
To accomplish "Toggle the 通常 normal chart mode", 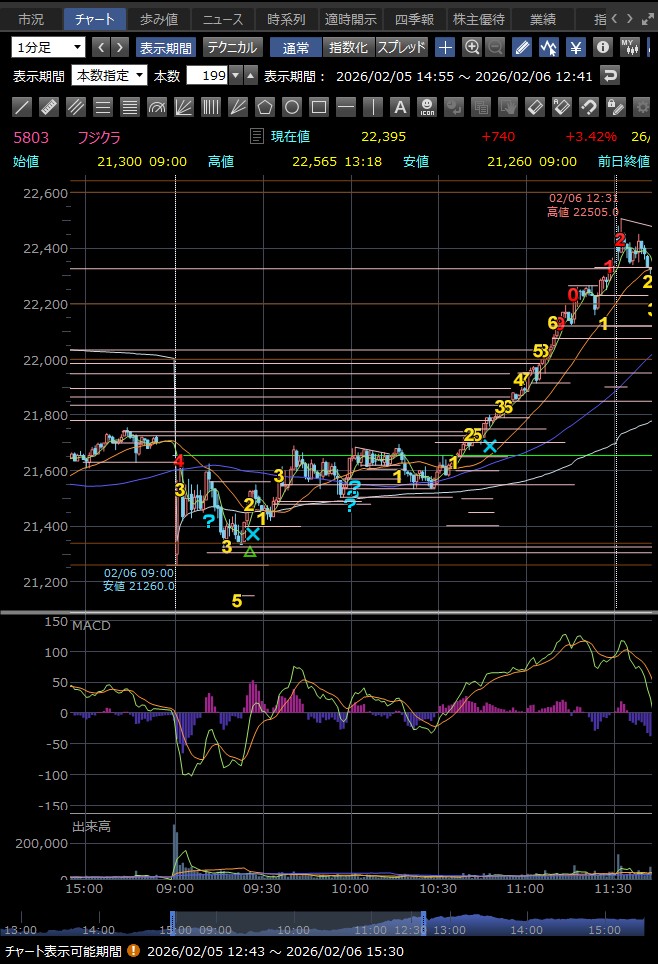I will coord(296,47).
